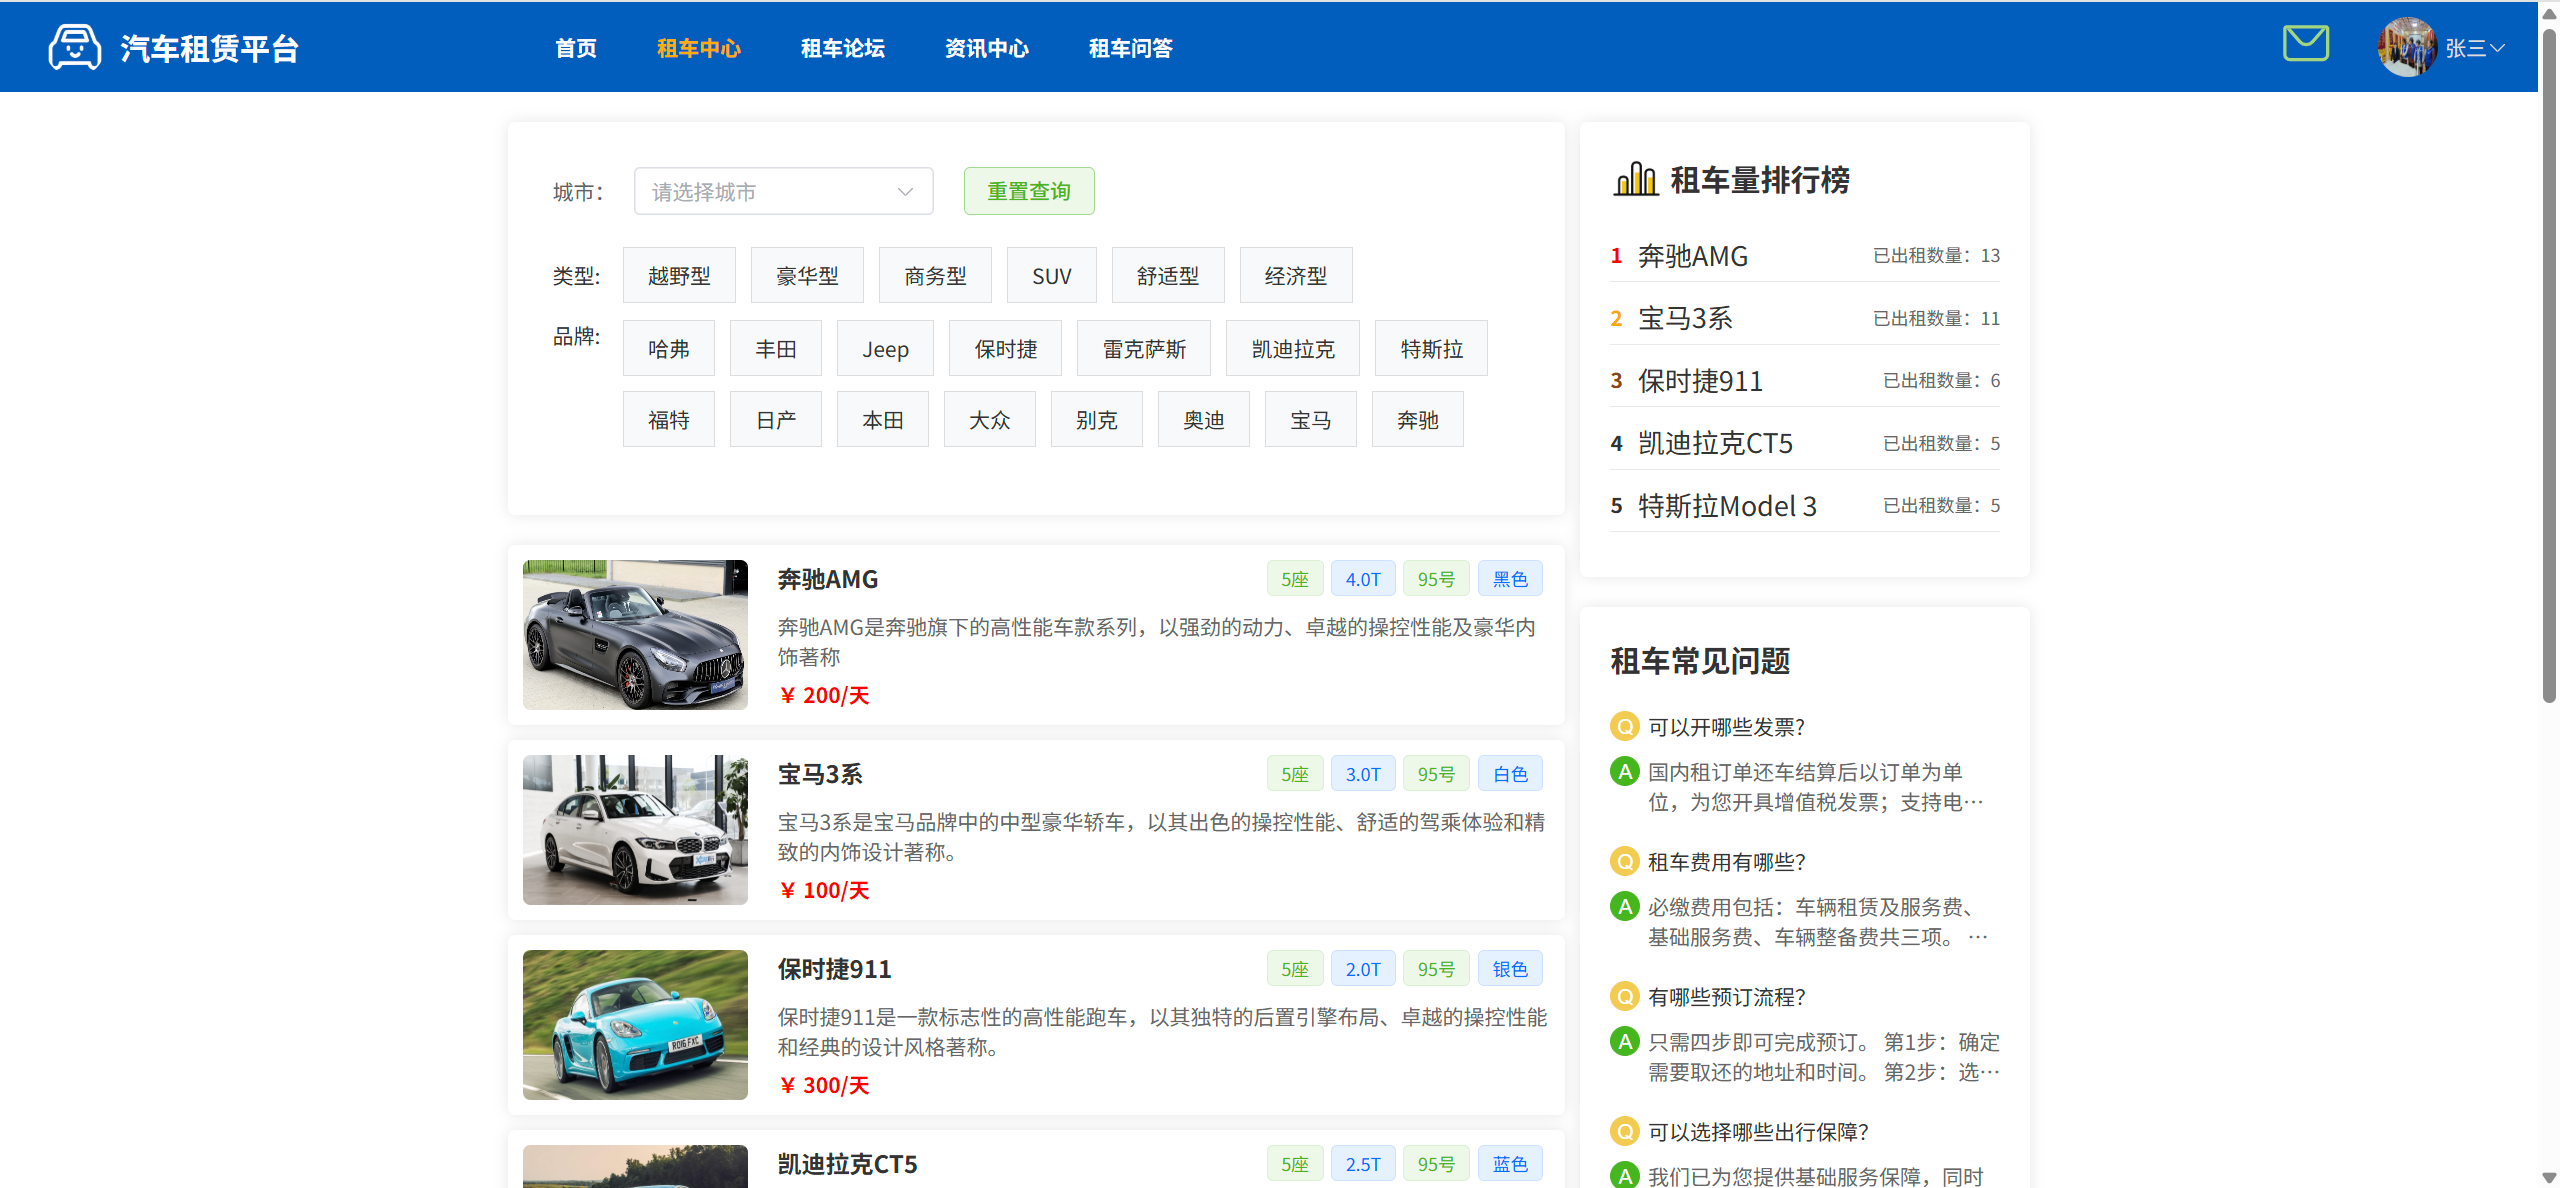Click the car rental platform logo icon

(74, 47)
